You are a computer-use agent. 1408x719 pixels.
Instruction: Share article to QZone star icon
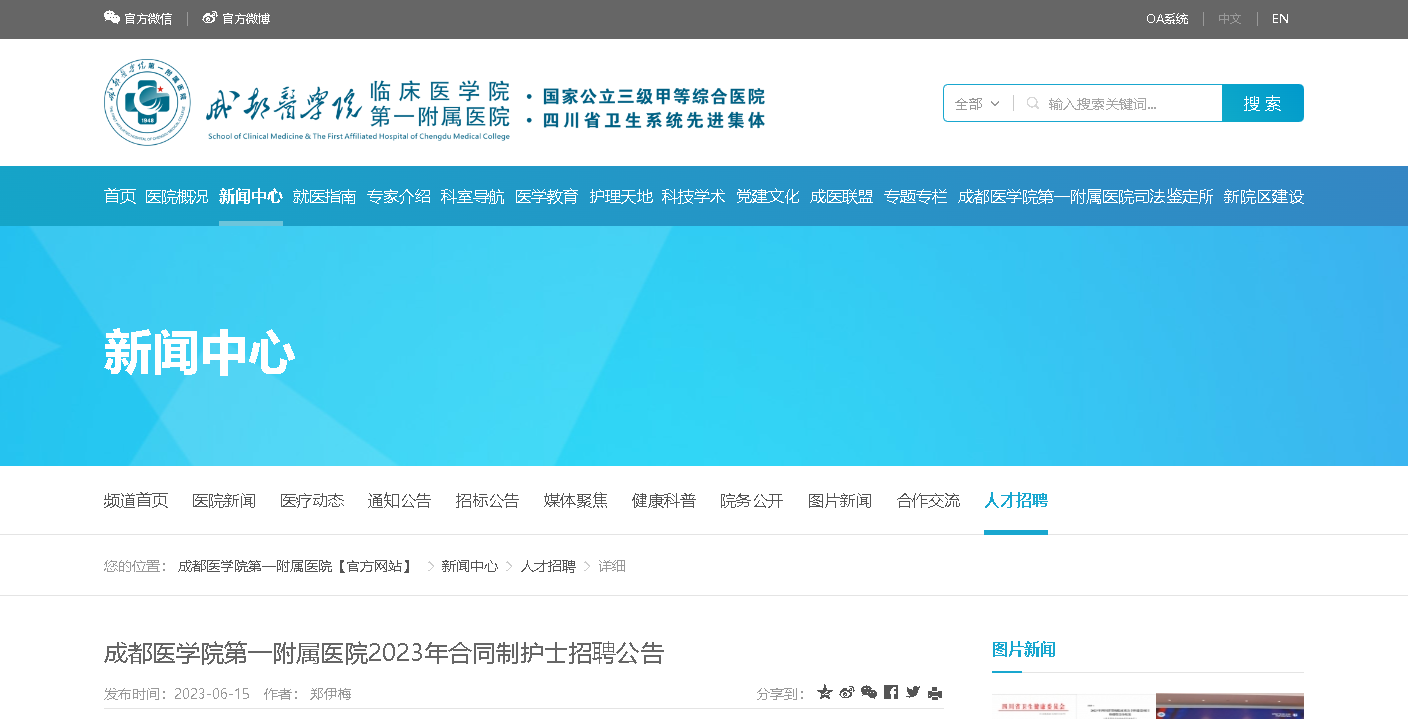point(825,692)
